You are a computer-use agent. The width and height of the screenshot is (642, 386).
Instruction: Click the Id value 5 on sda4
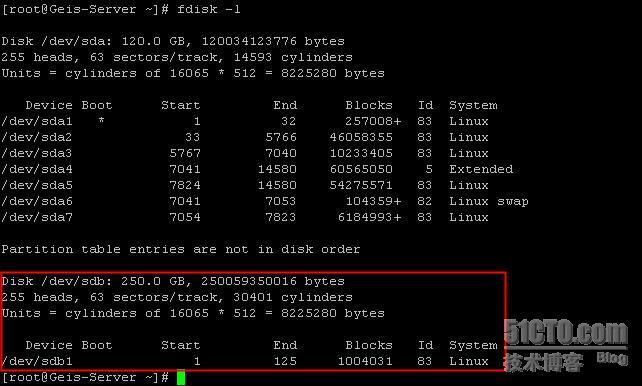point(428,169)
